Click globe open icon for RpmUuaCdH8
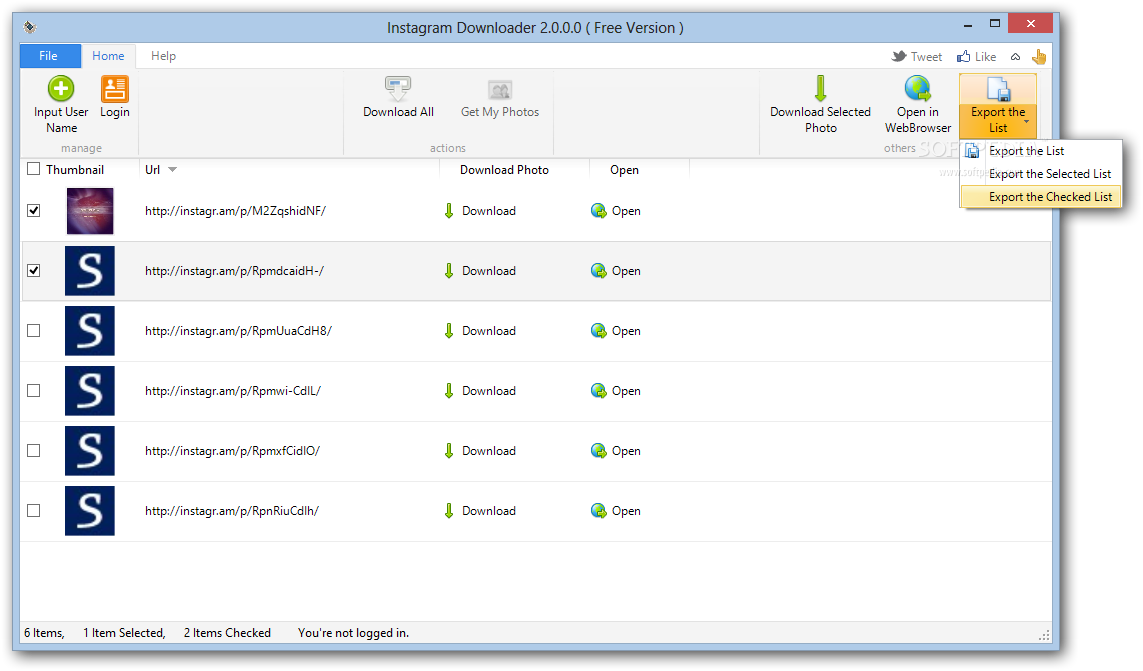1143x671 pixels. click(598, 330)
